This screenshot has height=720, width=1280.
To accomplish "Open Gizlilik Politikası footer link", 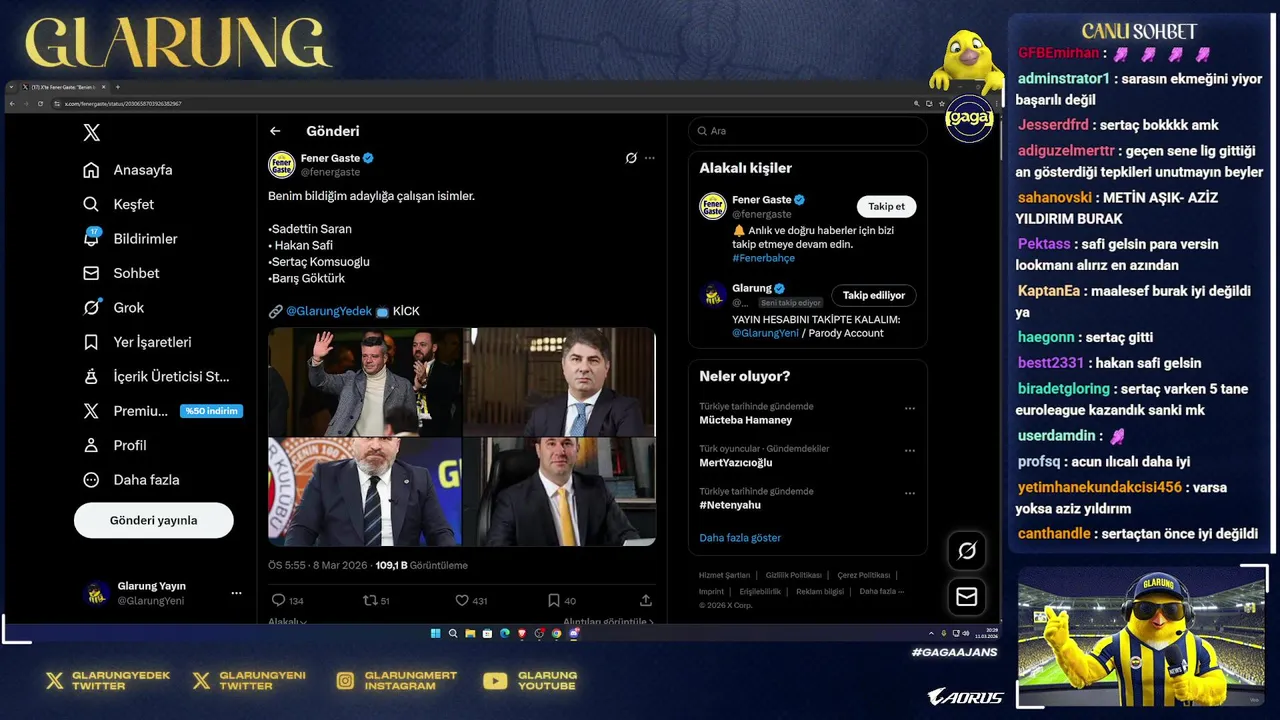I will [x=793, y=575].
